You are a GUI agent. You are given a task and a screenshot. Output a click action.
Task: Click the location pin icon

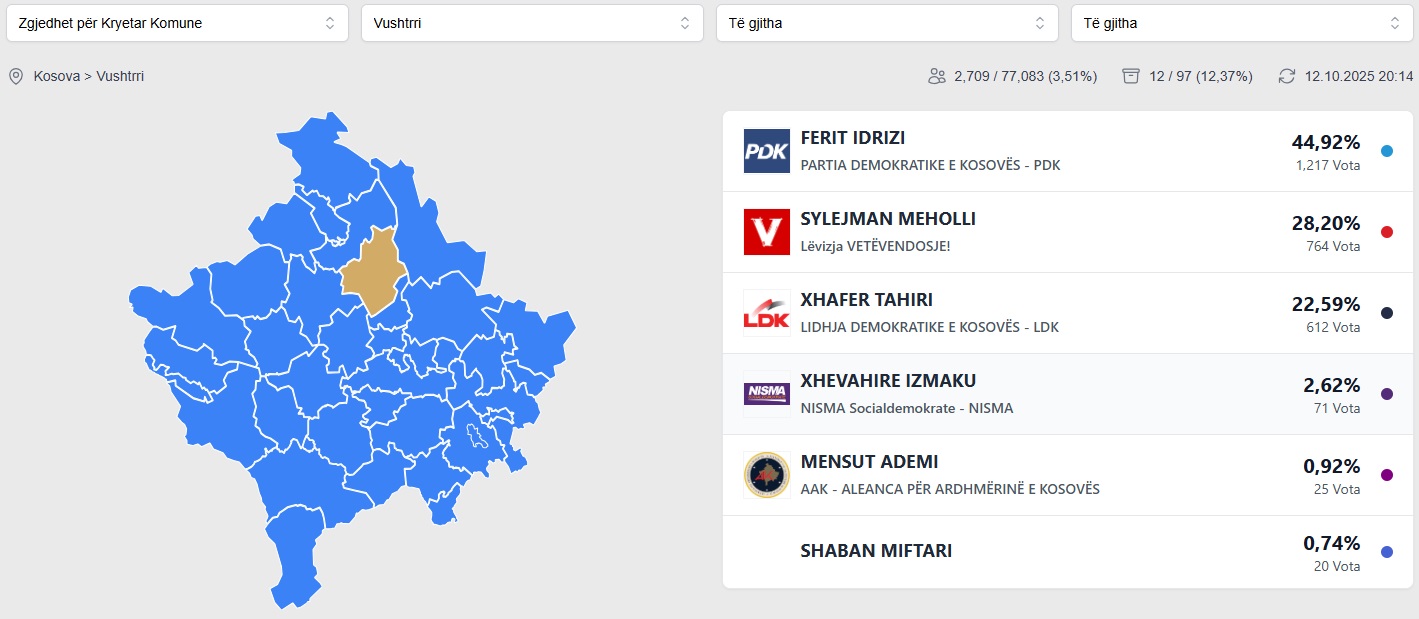16,76
